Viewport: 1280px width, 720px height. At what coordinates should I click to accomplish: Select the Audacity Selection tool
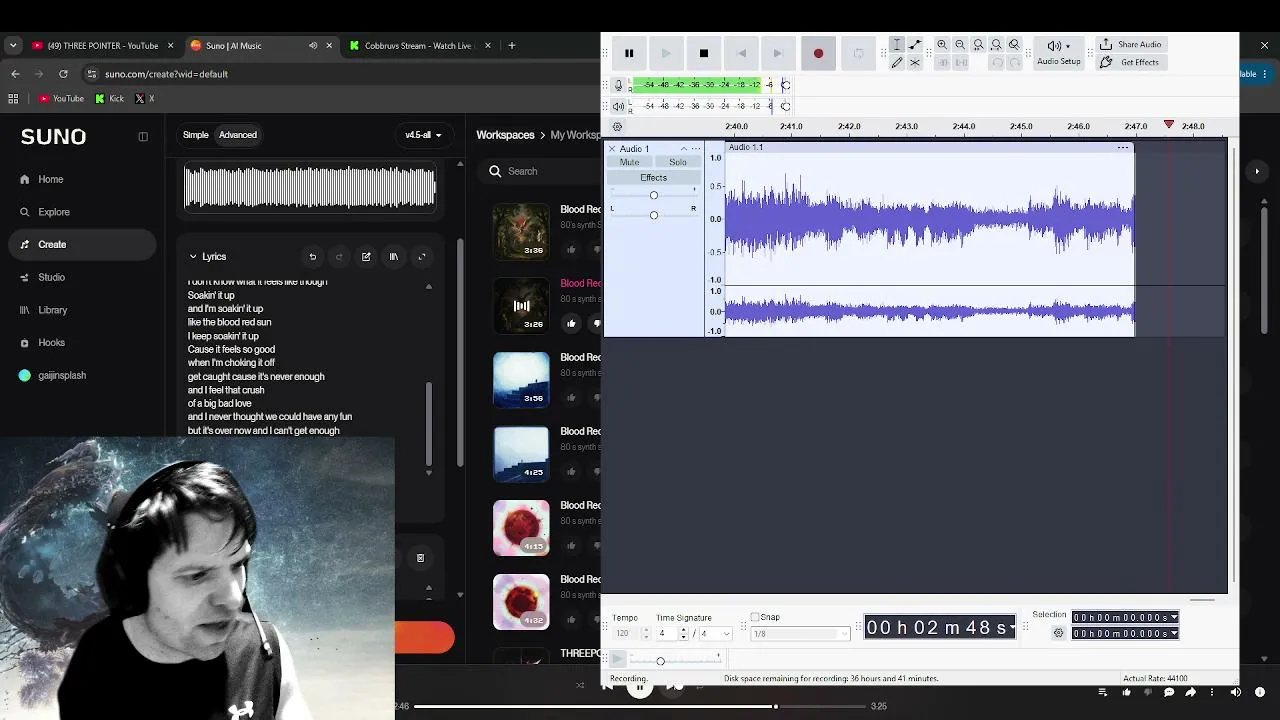coord(897,45)
